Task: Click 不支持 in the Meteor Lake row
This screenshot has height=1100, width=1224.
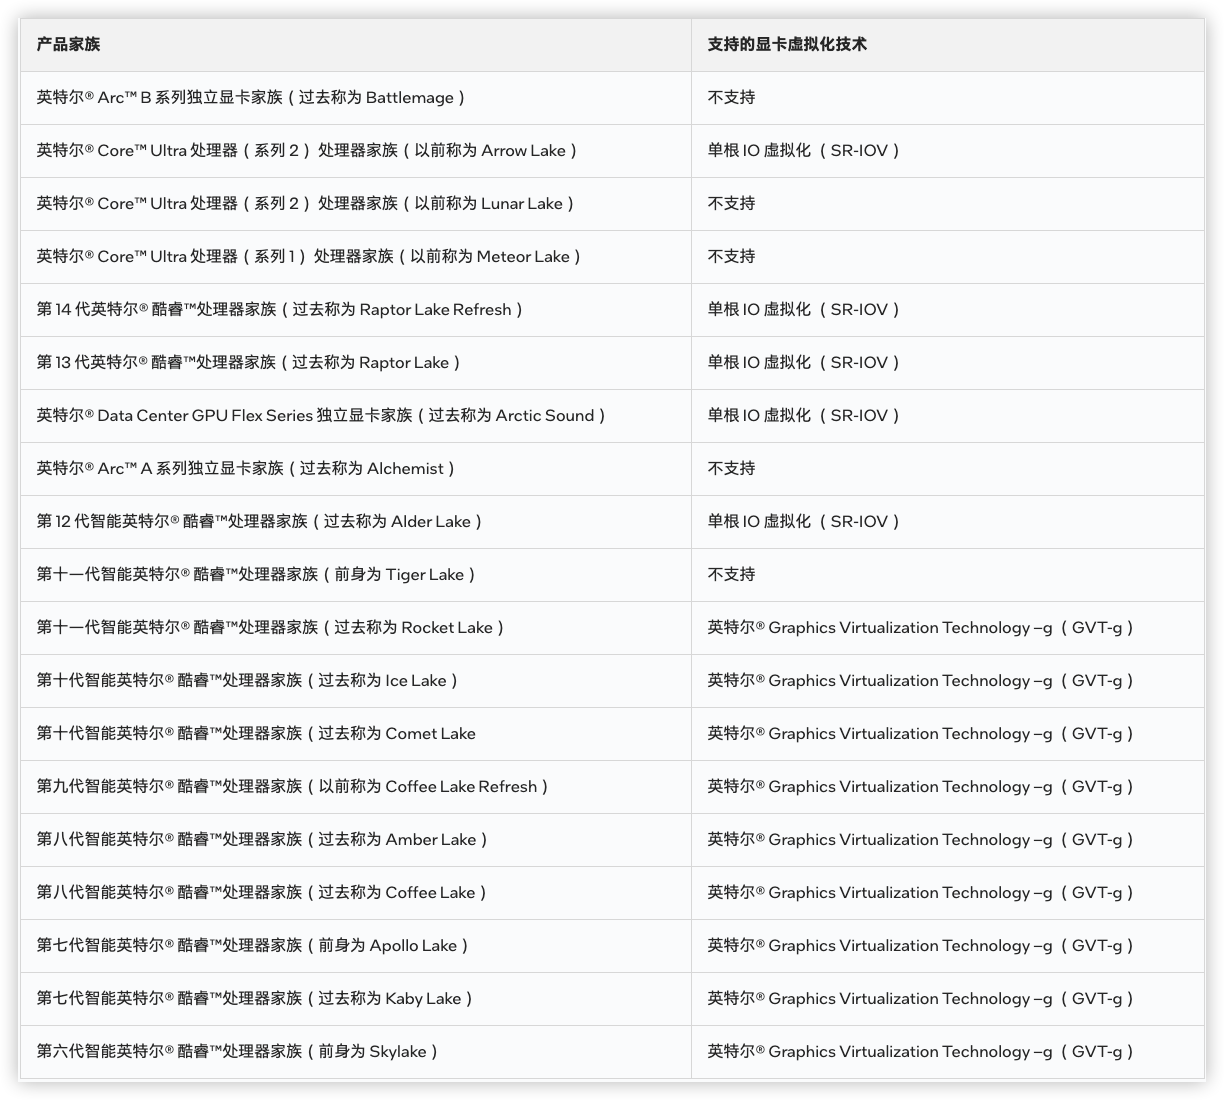Action: pos(731,256)
